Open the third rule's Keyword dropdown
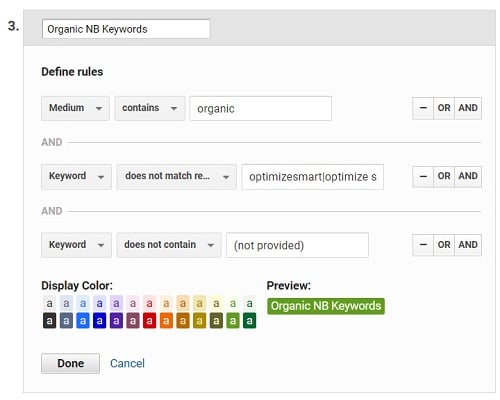The height and width of the screenshot is (400, 500). (76, 245)
